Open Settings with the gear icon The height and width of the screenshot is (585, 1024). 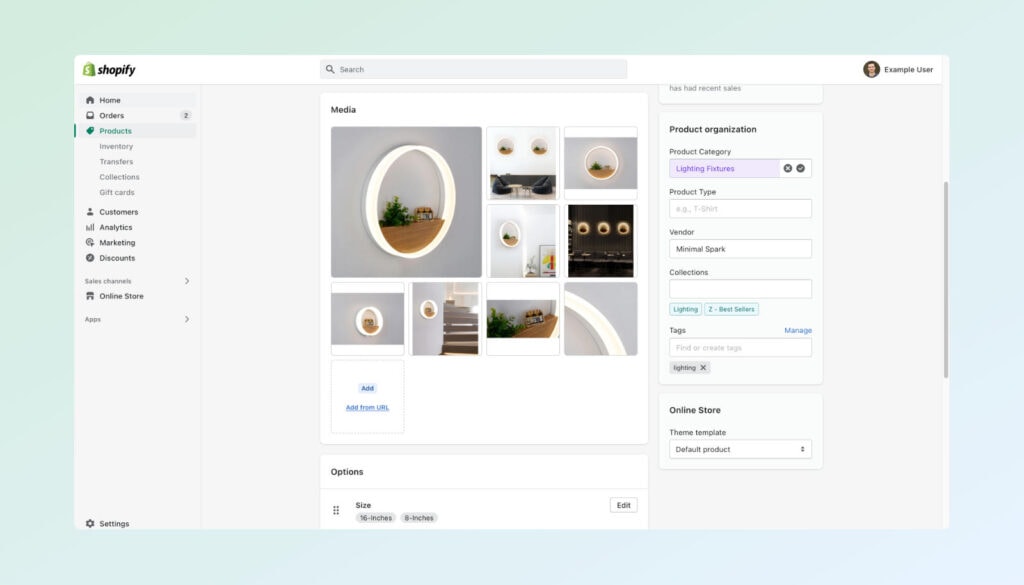tap(91, 523)
